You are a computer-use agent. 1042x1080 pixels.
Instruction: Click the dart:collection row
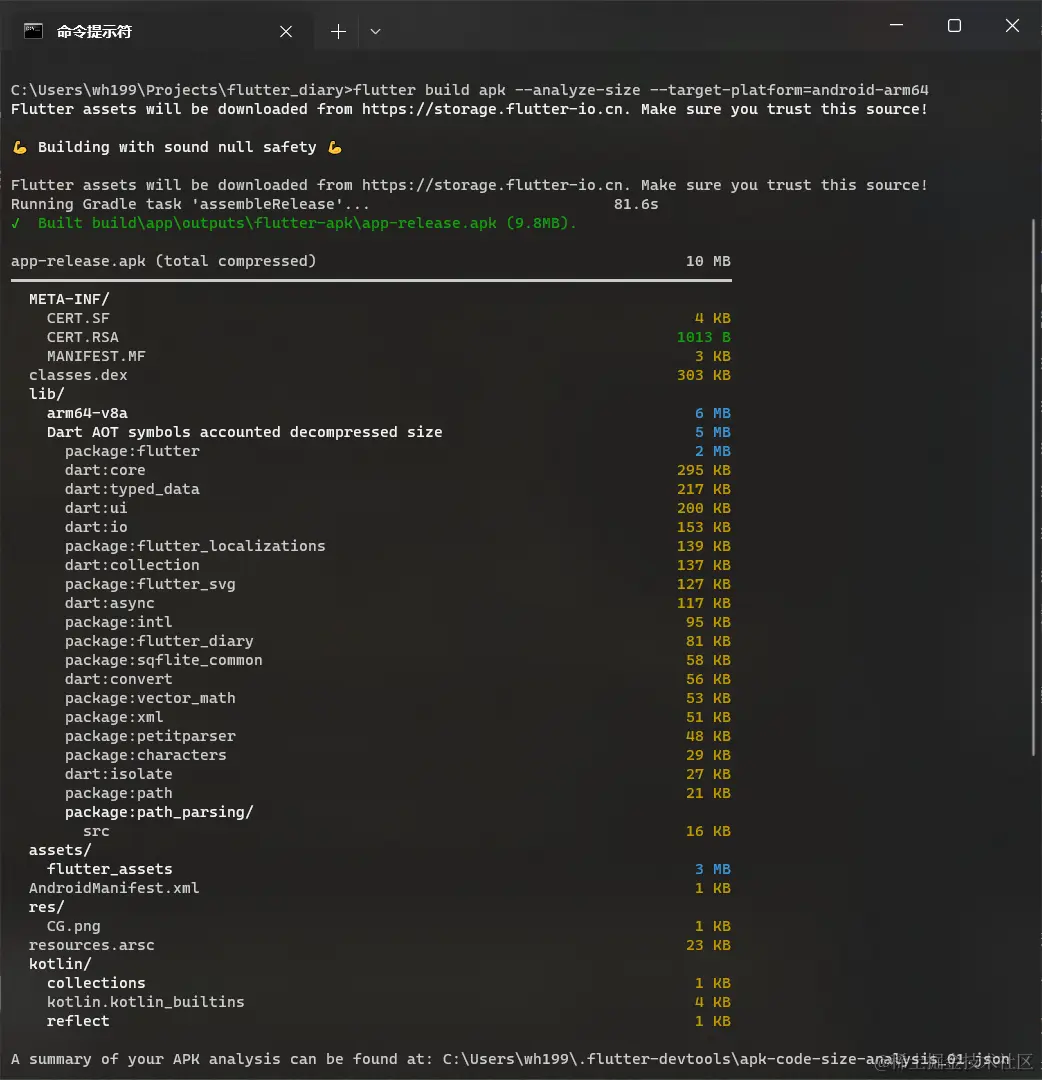(397, 565)
